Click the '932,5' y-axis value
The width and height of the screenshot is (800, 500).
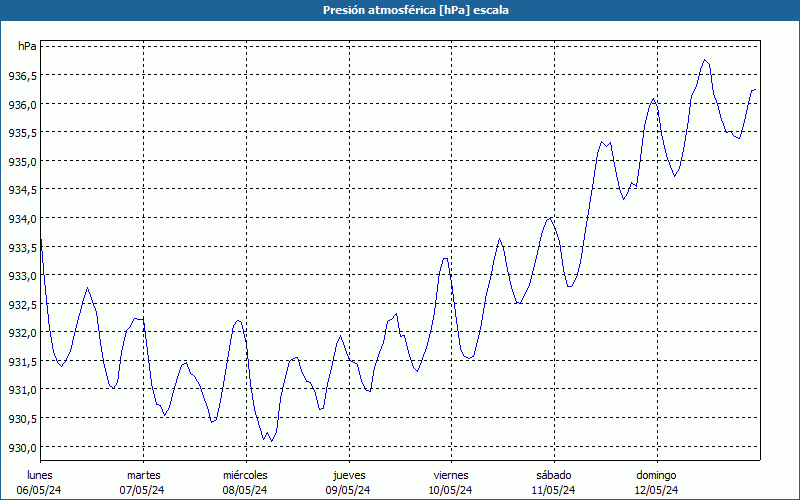pyautogui.click(x=22, y=304)
